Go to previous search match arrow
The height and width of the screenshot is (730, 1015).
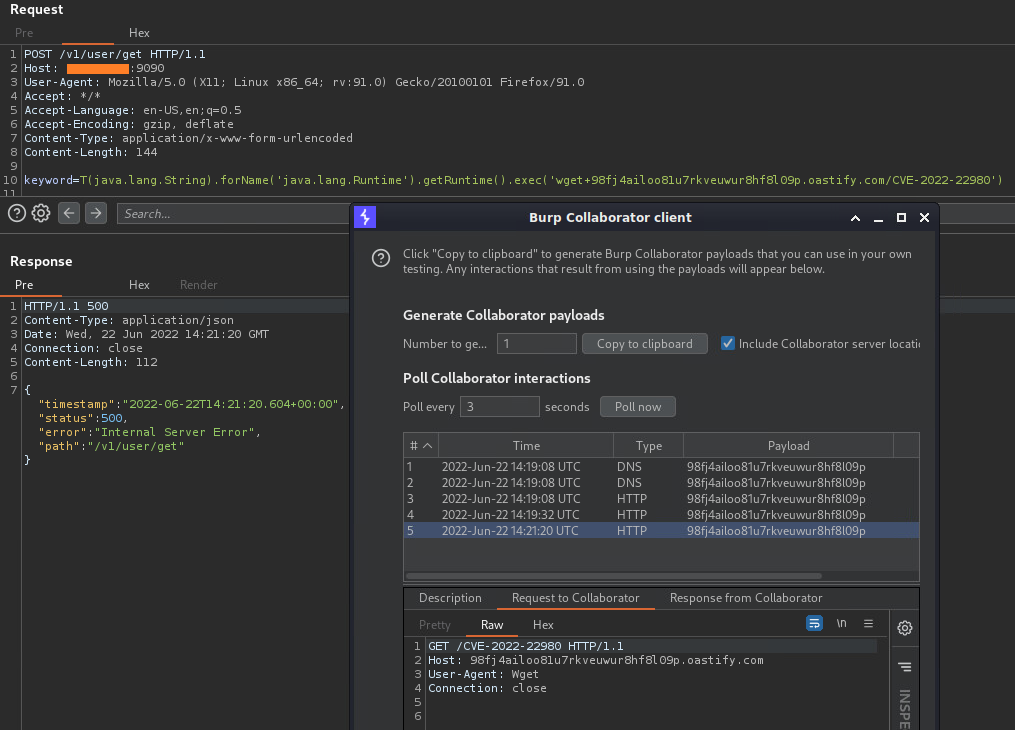point(69,213)
